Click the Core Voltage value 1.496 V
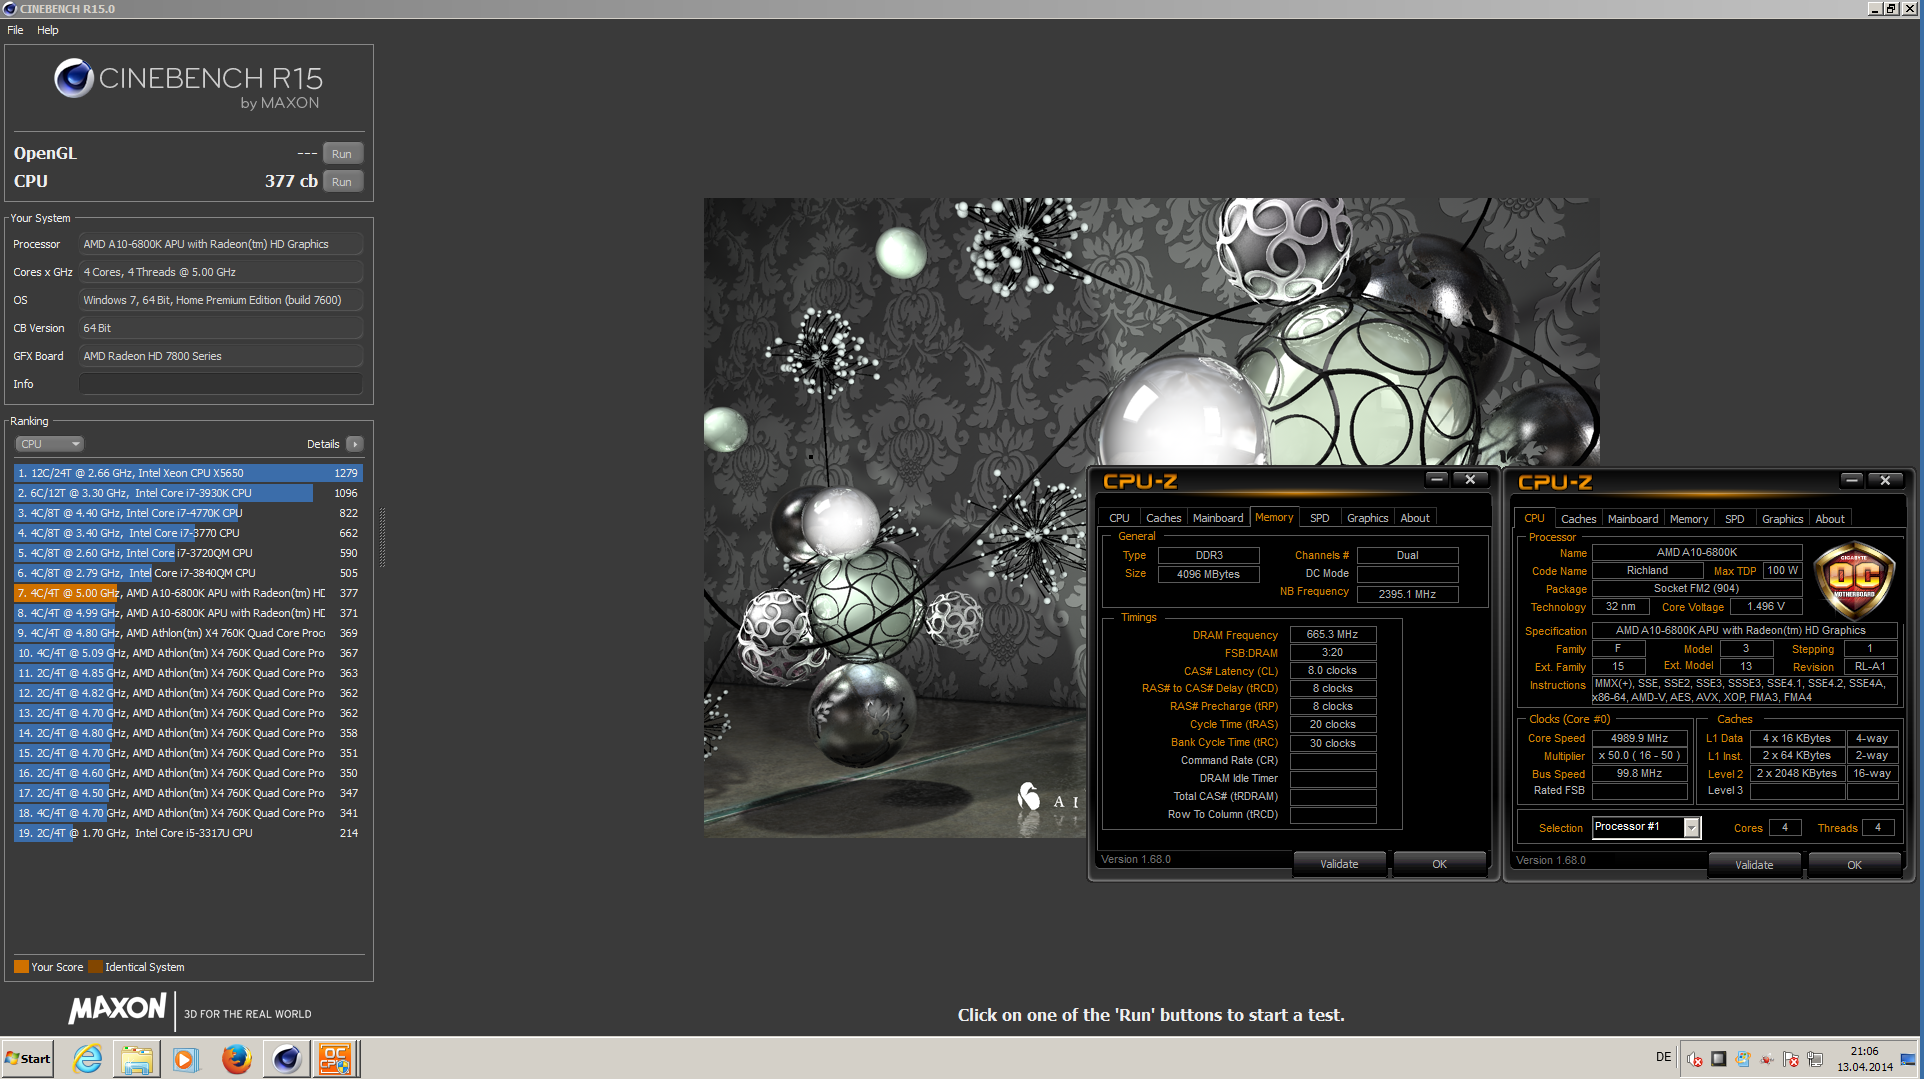 (1765, 606)
